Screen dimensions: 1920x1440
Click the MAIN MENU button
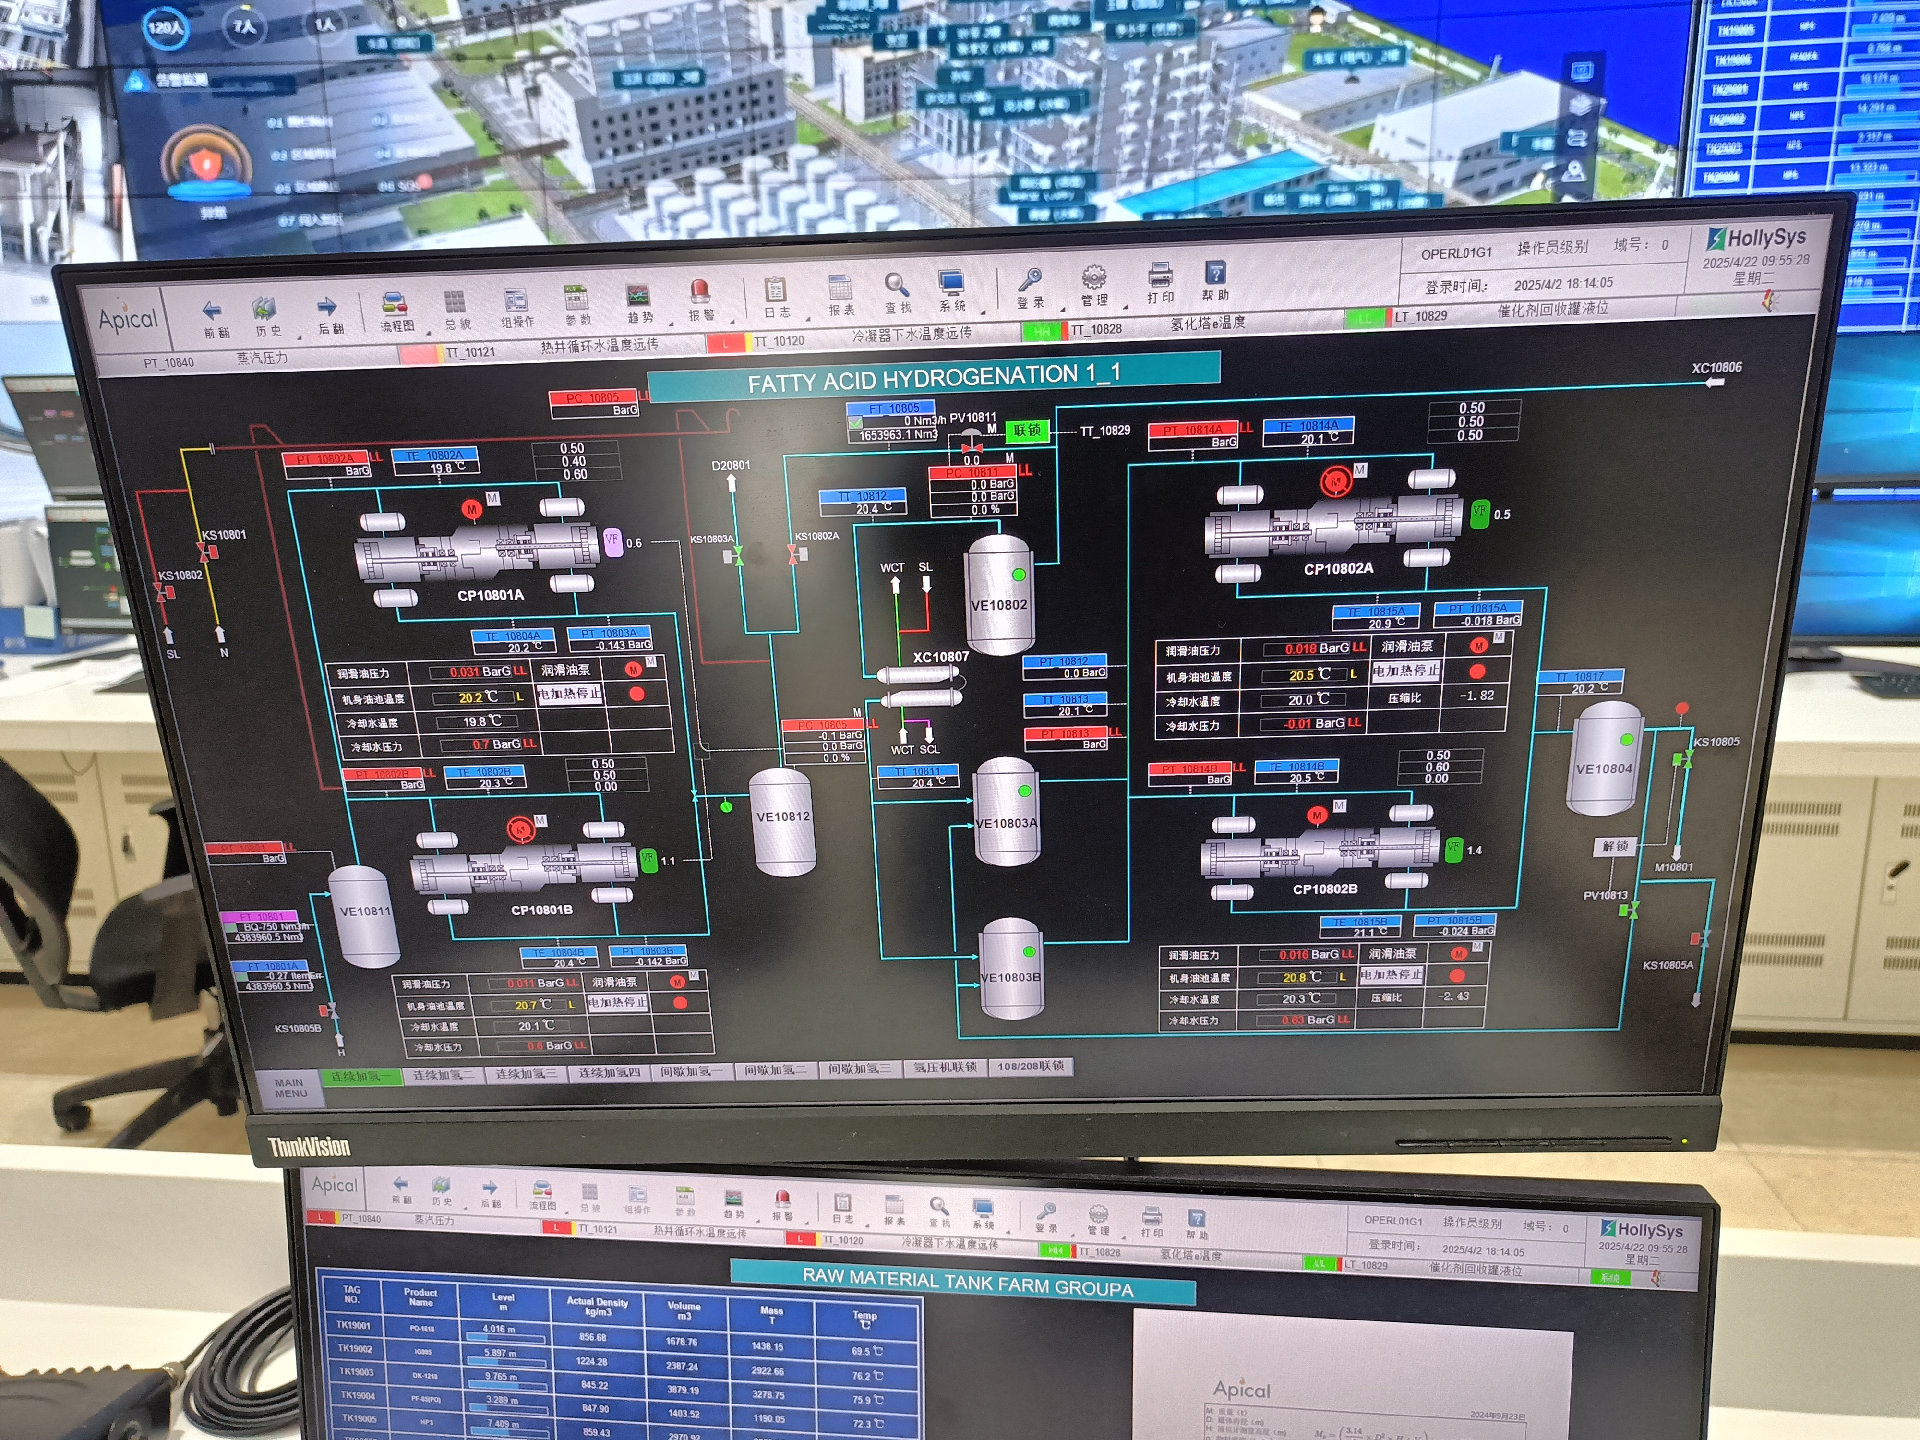[290, 1088]
